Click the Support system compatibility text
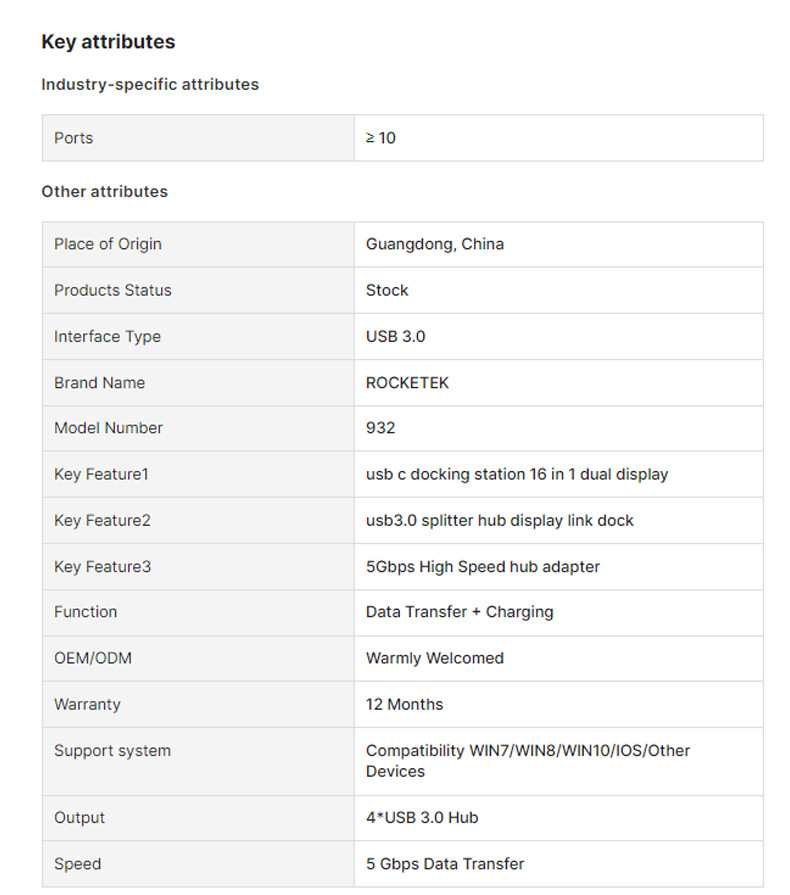 [528, 761]
